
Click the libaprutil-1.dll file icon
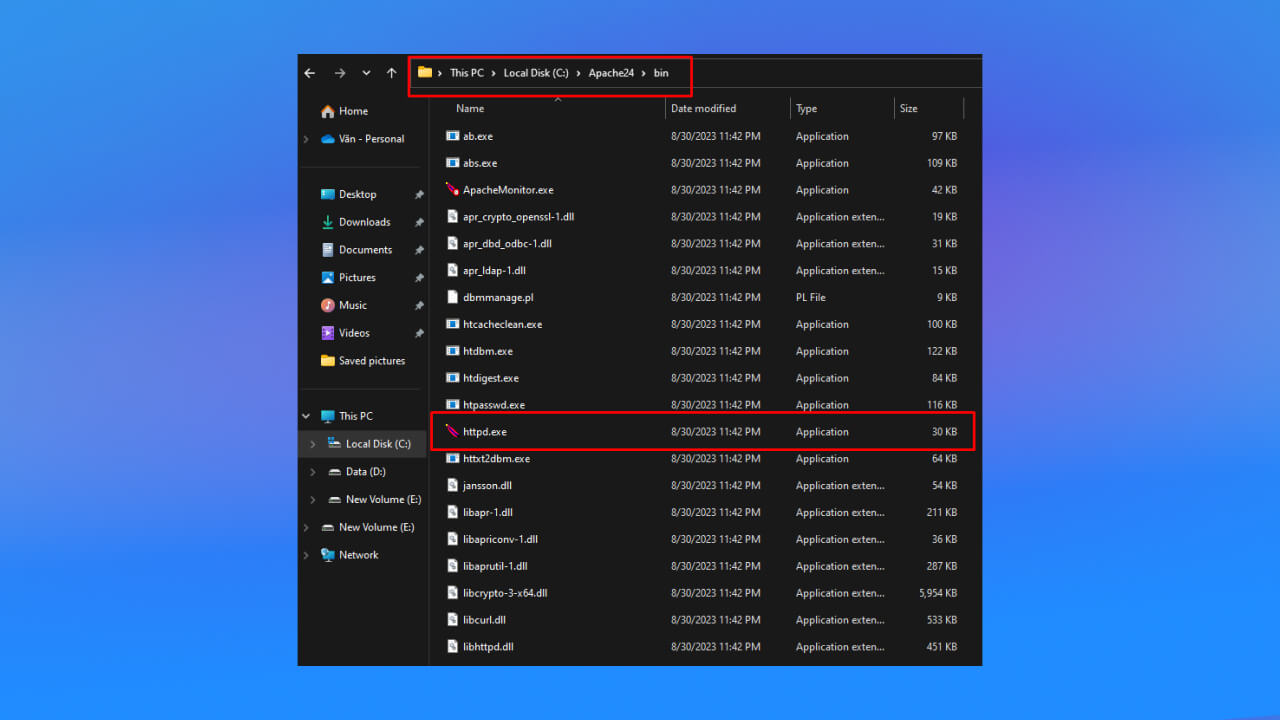tap(452, 566)
